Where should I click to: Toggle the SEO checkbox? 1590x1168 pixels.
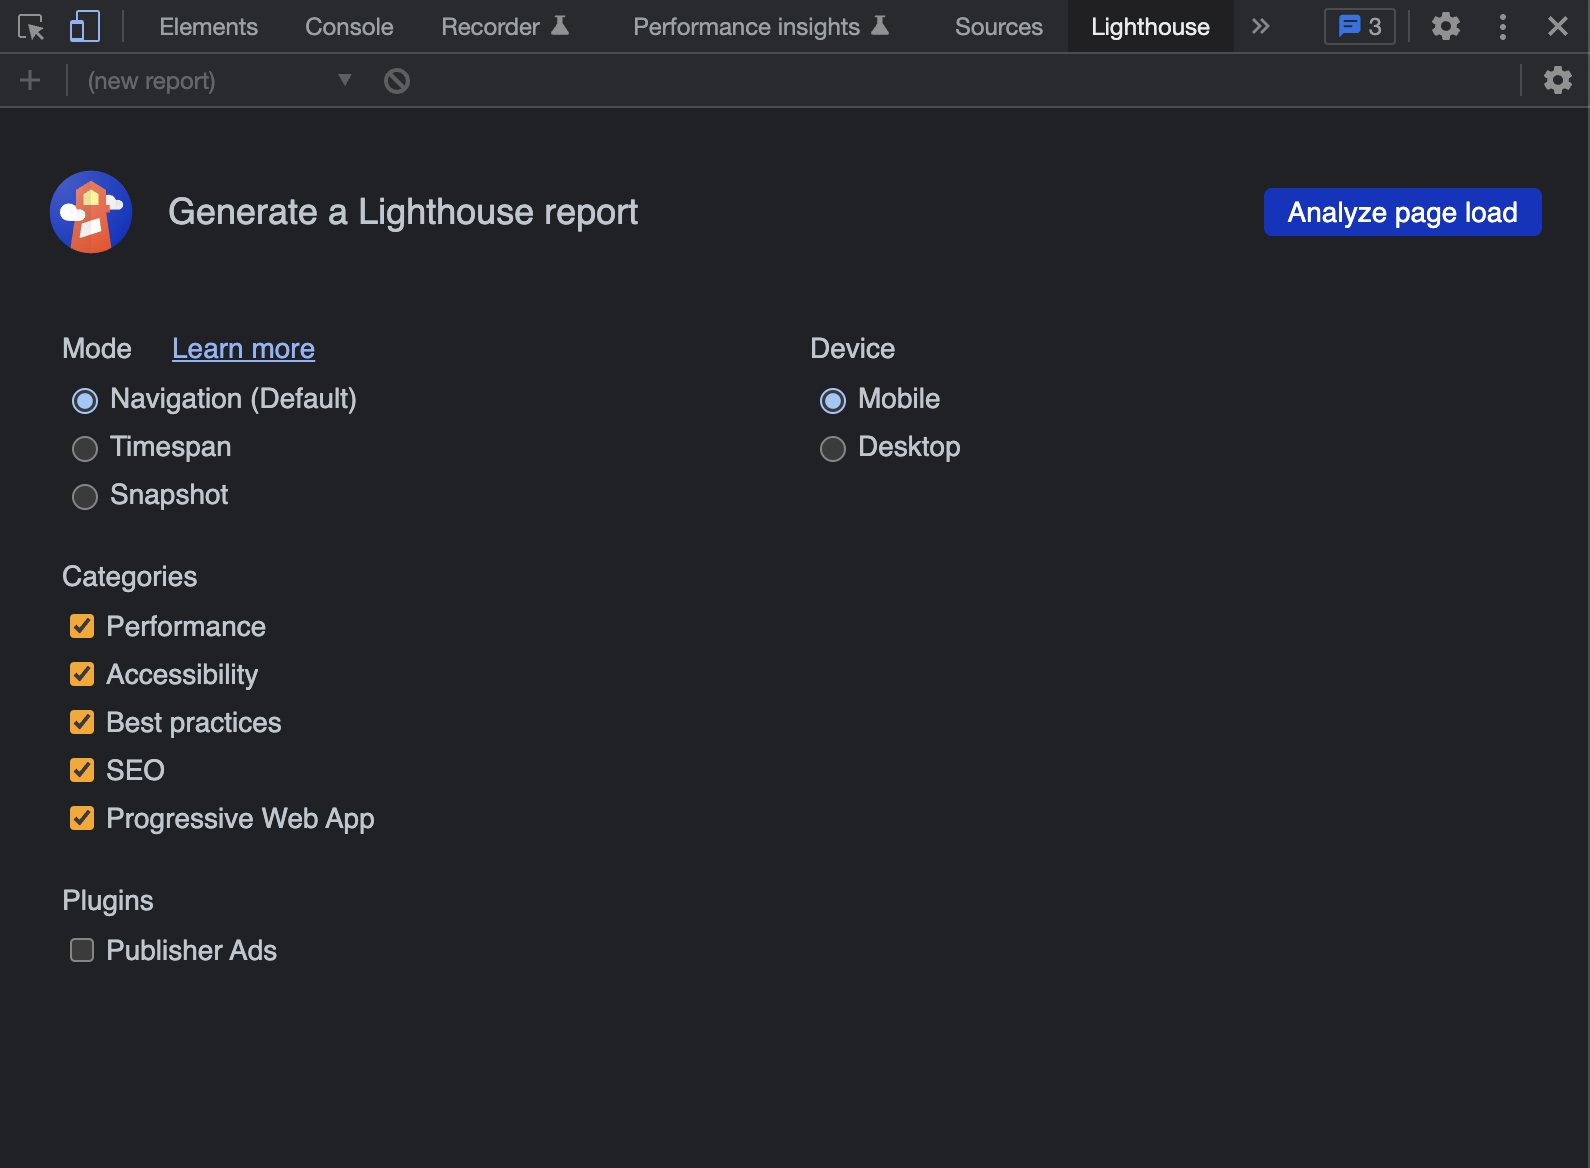[82, 770]
